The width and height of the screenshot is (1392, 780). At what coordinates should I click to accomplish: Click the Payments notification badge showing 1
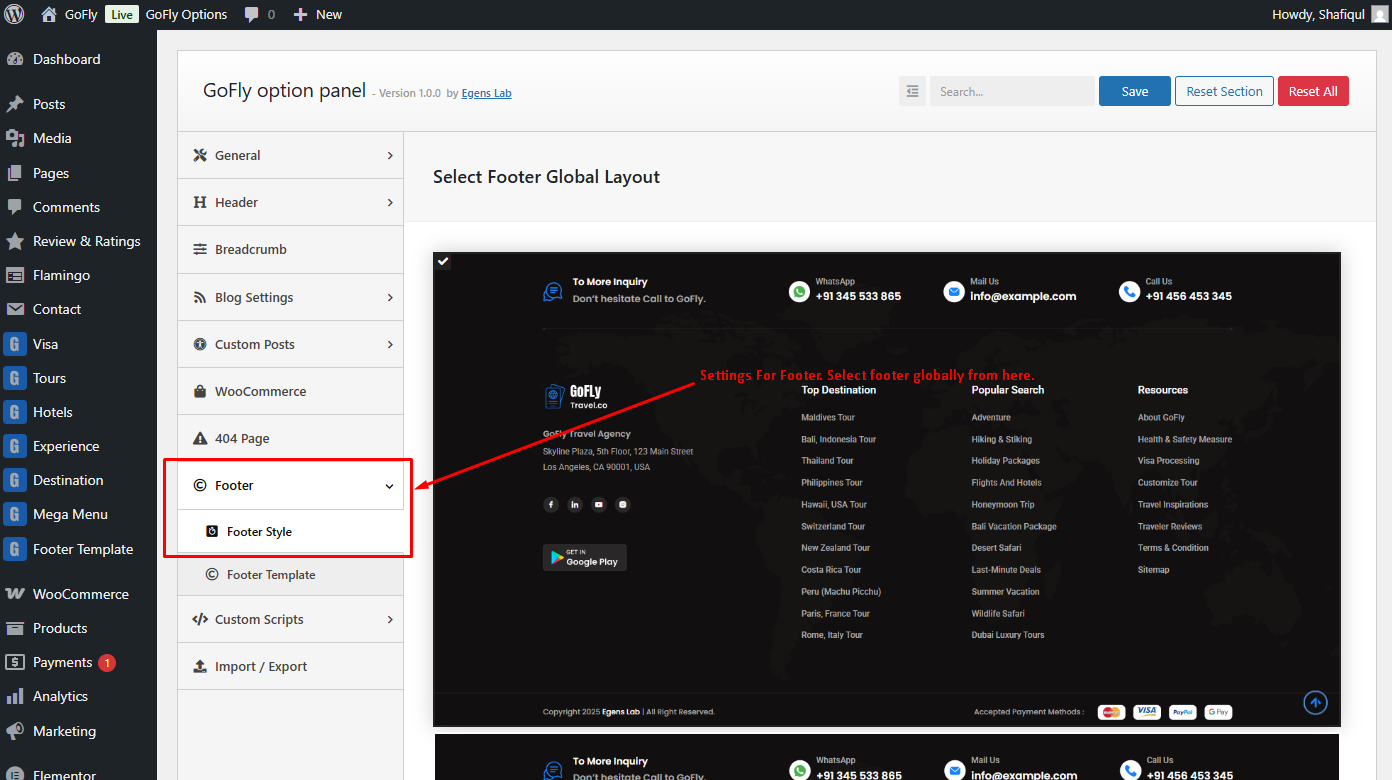107,662
